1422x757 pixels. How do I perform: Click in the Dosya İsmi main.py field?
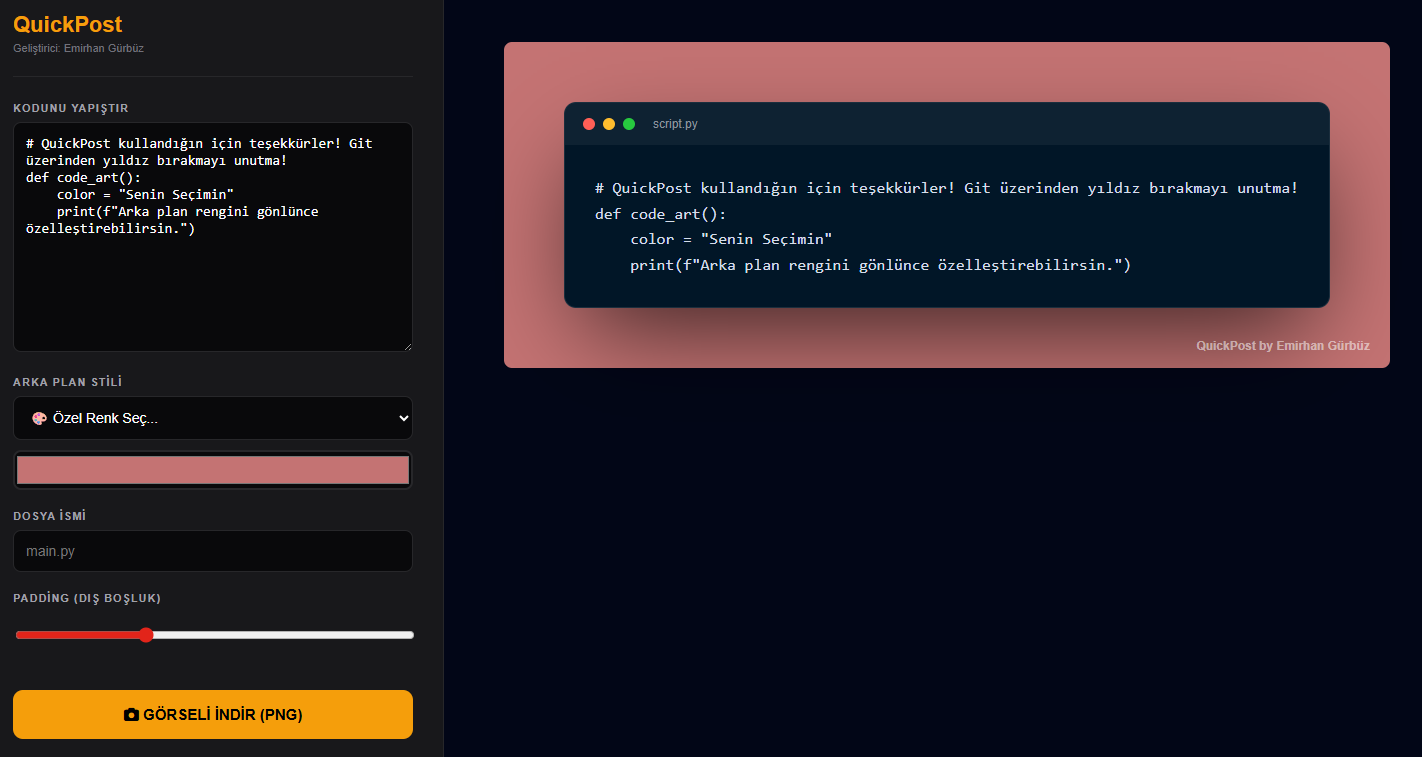(213, 551)
